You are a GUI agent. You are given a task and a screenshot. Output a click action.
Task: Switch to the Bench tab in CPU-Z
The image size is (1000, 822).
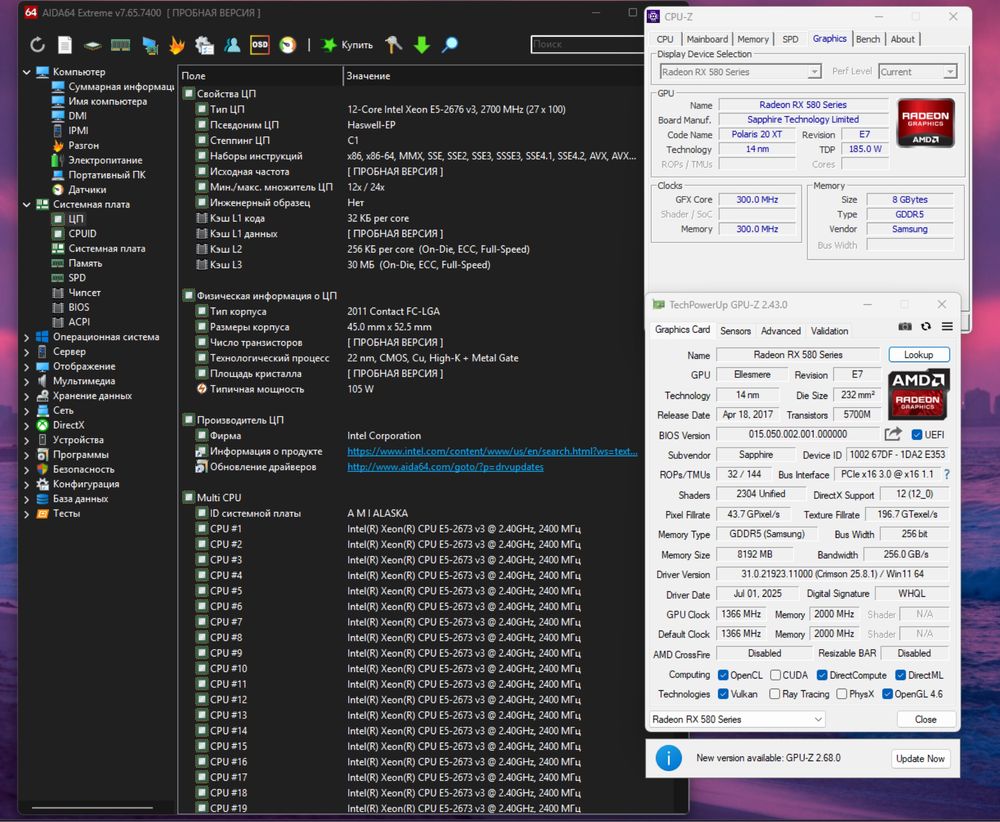[868, 39]
